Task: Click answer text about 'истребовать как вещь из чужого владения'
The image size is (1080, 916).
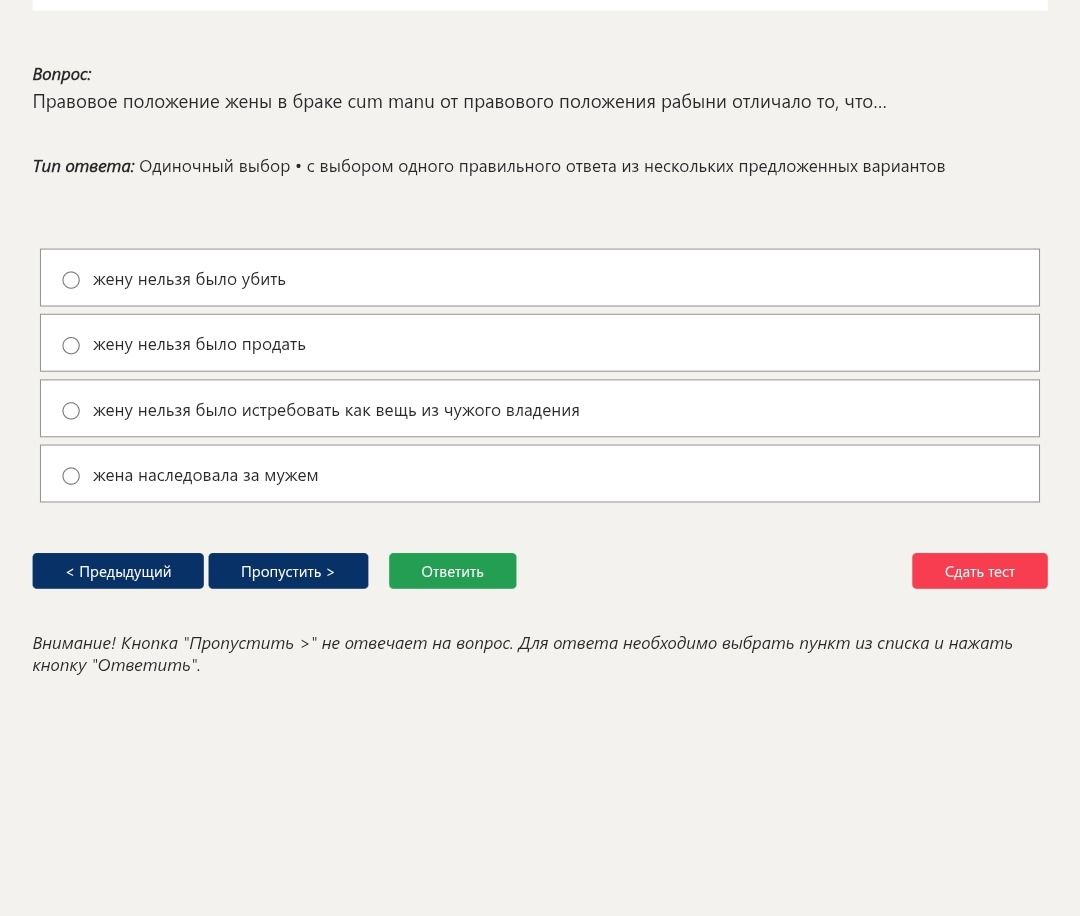Action: (x=336, y=410)
